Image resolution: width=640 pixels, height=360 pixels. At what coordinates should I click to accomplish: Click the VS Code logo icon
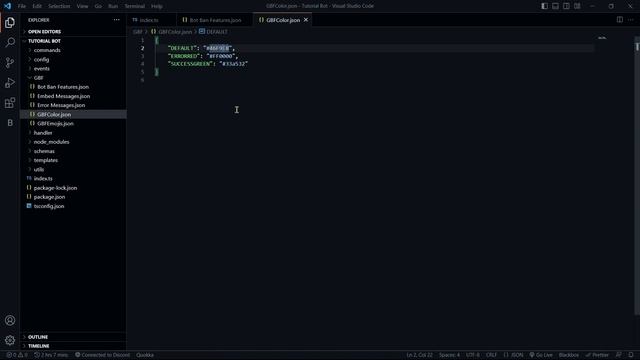click(x=7, y=6)
